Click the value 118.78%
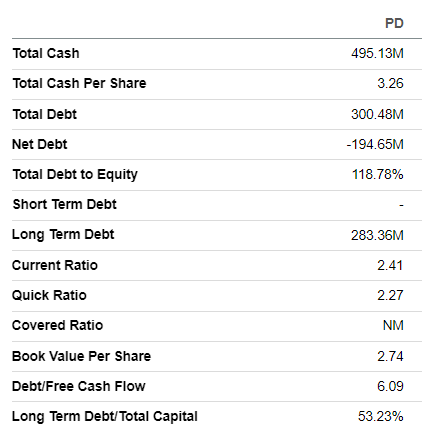This screenshot has width=422, height=433. point(378,174)
